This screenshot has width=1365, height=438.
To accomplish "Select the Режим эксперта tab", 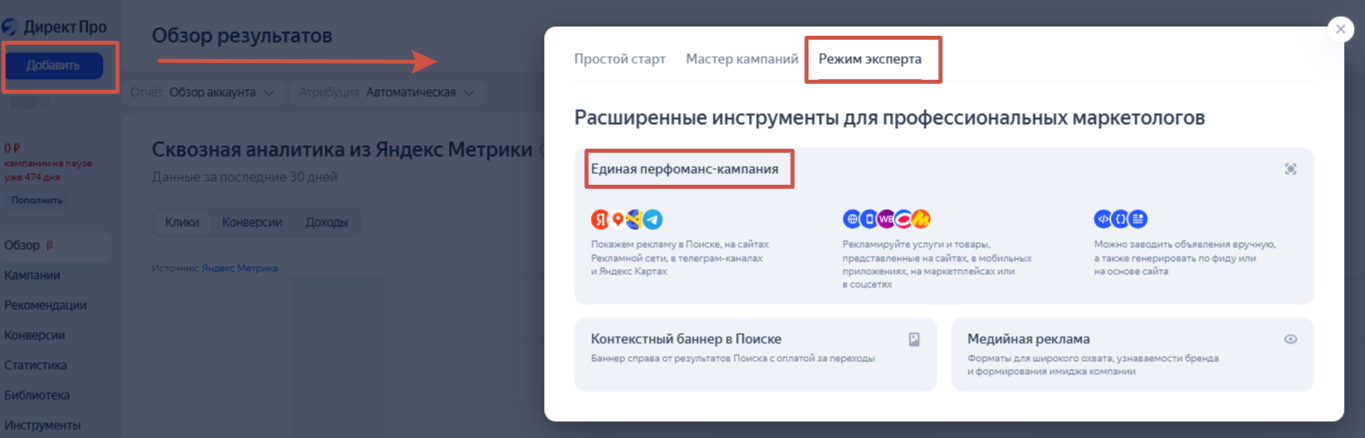I will 870,59.
